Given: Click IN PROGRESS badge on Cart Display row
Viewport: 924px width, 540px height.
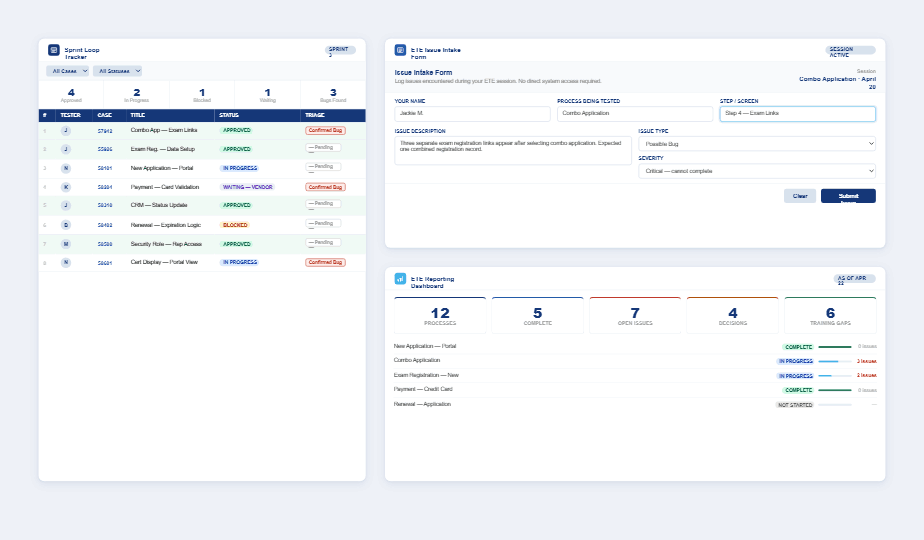Looking at the screenshot, I should pos(240,262).
